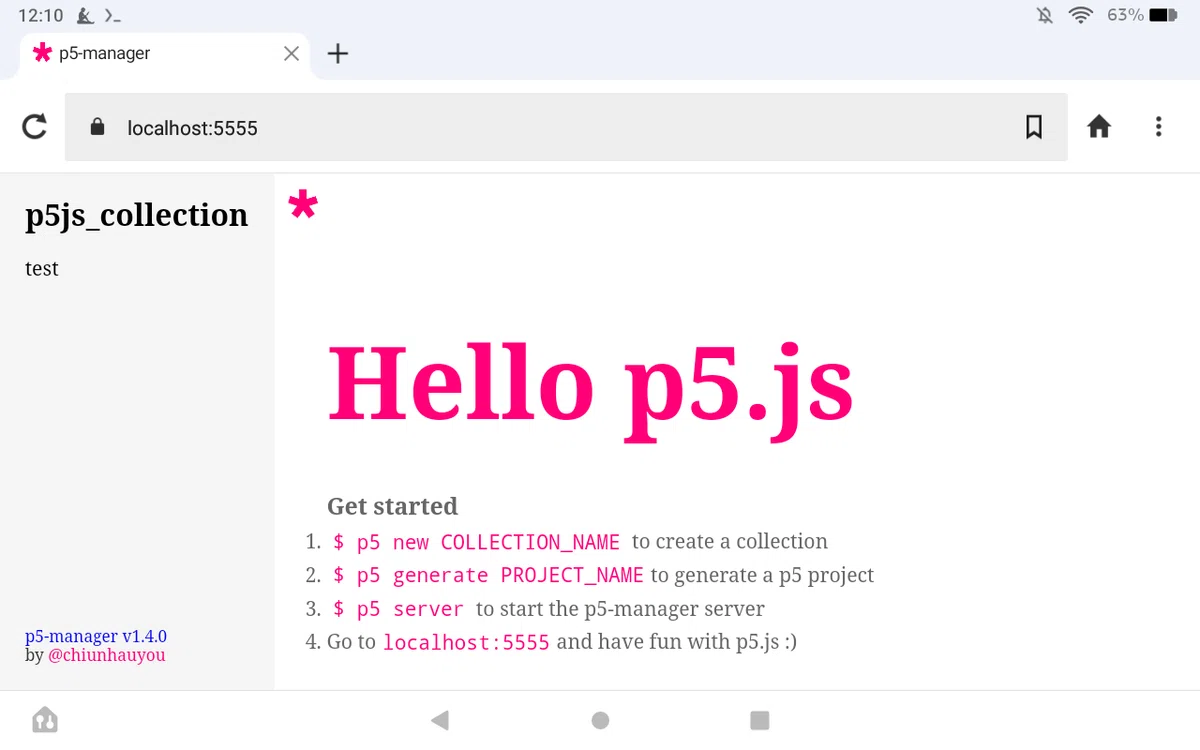Reload the page with the refresh icon
1200x750 pixels.
34,127
